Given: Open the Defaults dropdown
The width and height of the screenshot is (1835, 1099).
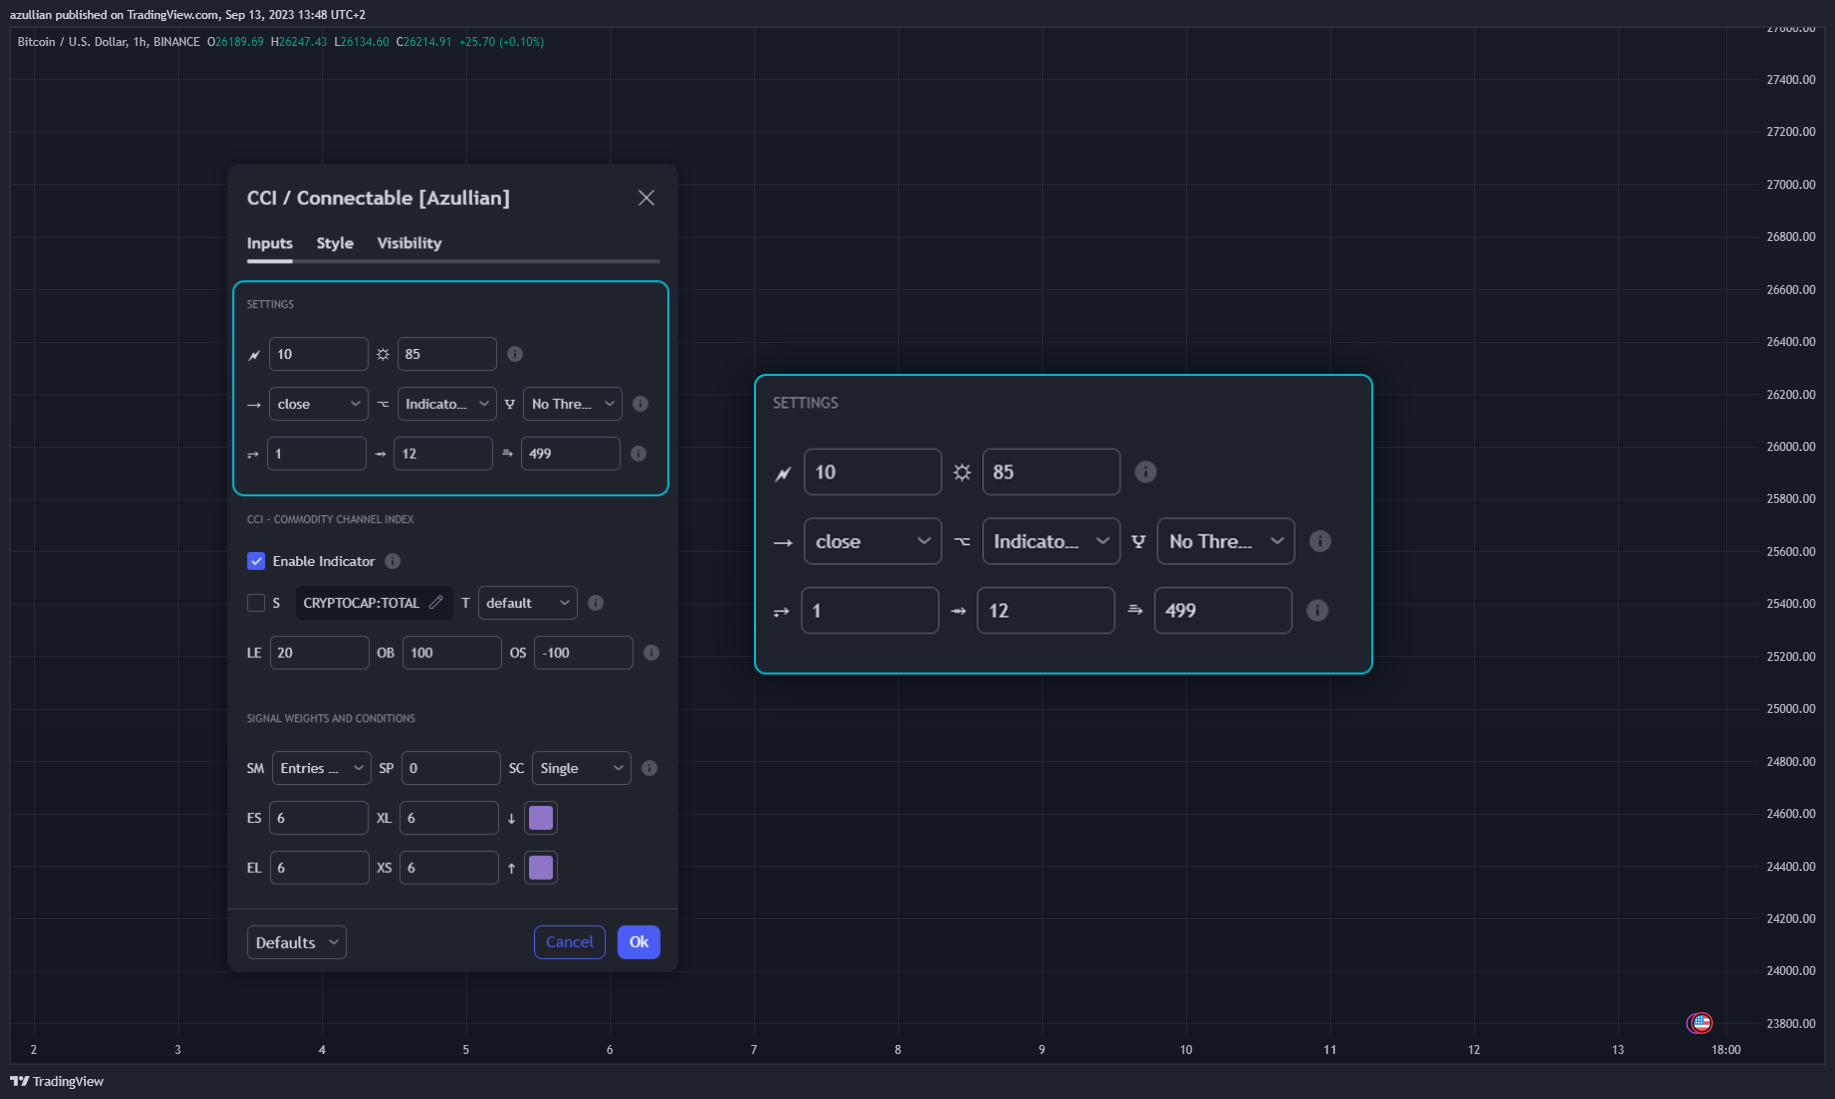Looking at the screenshot, I should tap(297, 942).
